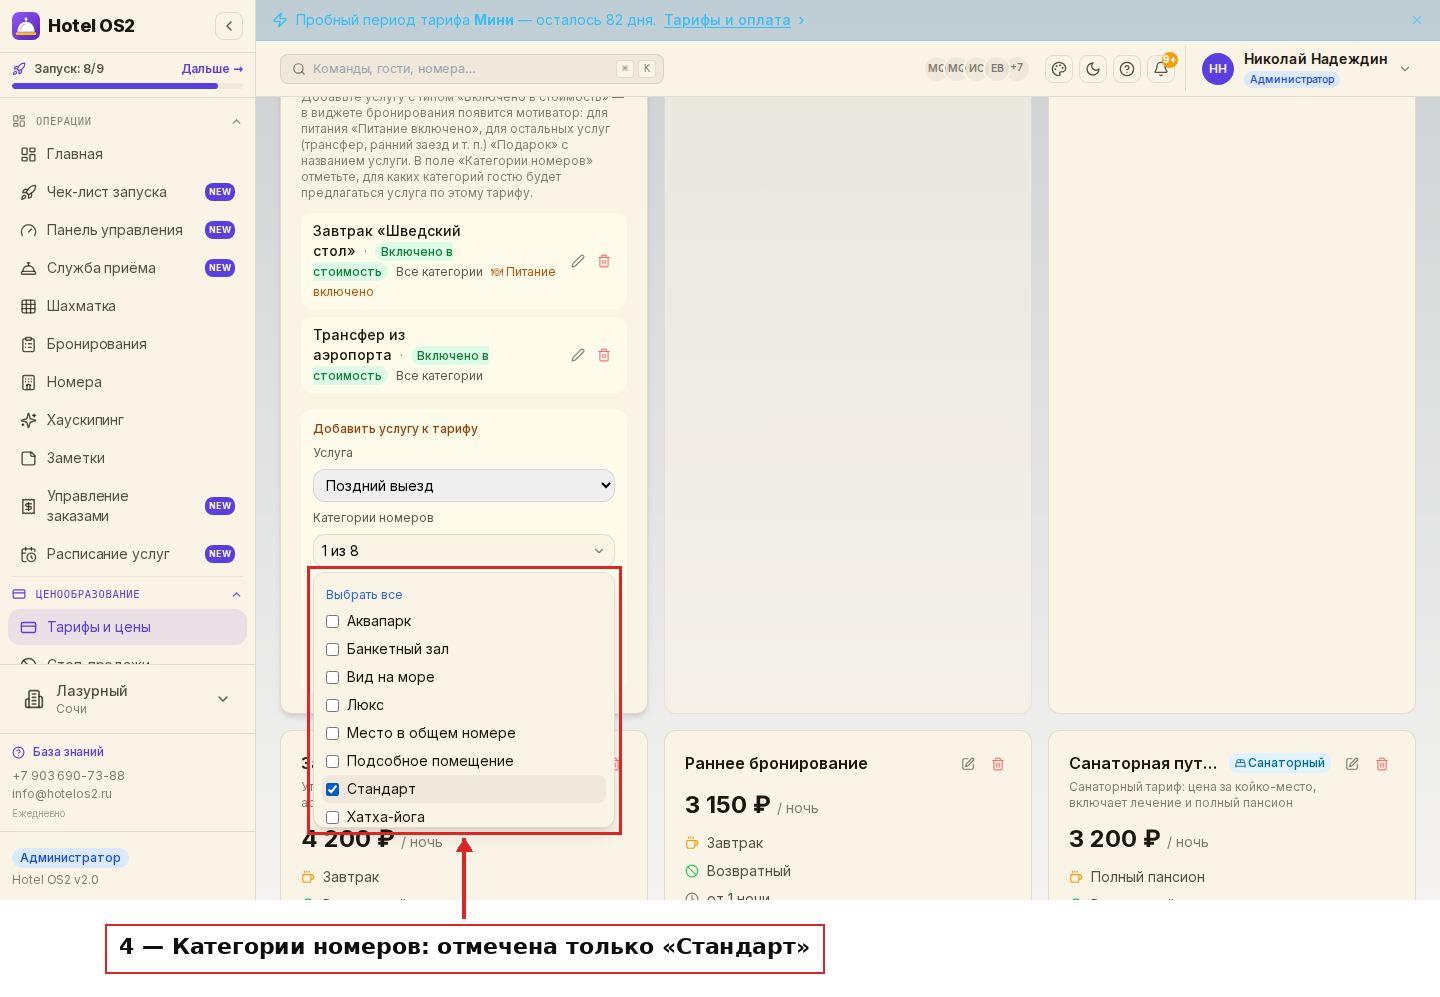Viewport: 1440px width, 997px height.
Task: Open Бронирования in the sidebar
Action: pos(127,344)
